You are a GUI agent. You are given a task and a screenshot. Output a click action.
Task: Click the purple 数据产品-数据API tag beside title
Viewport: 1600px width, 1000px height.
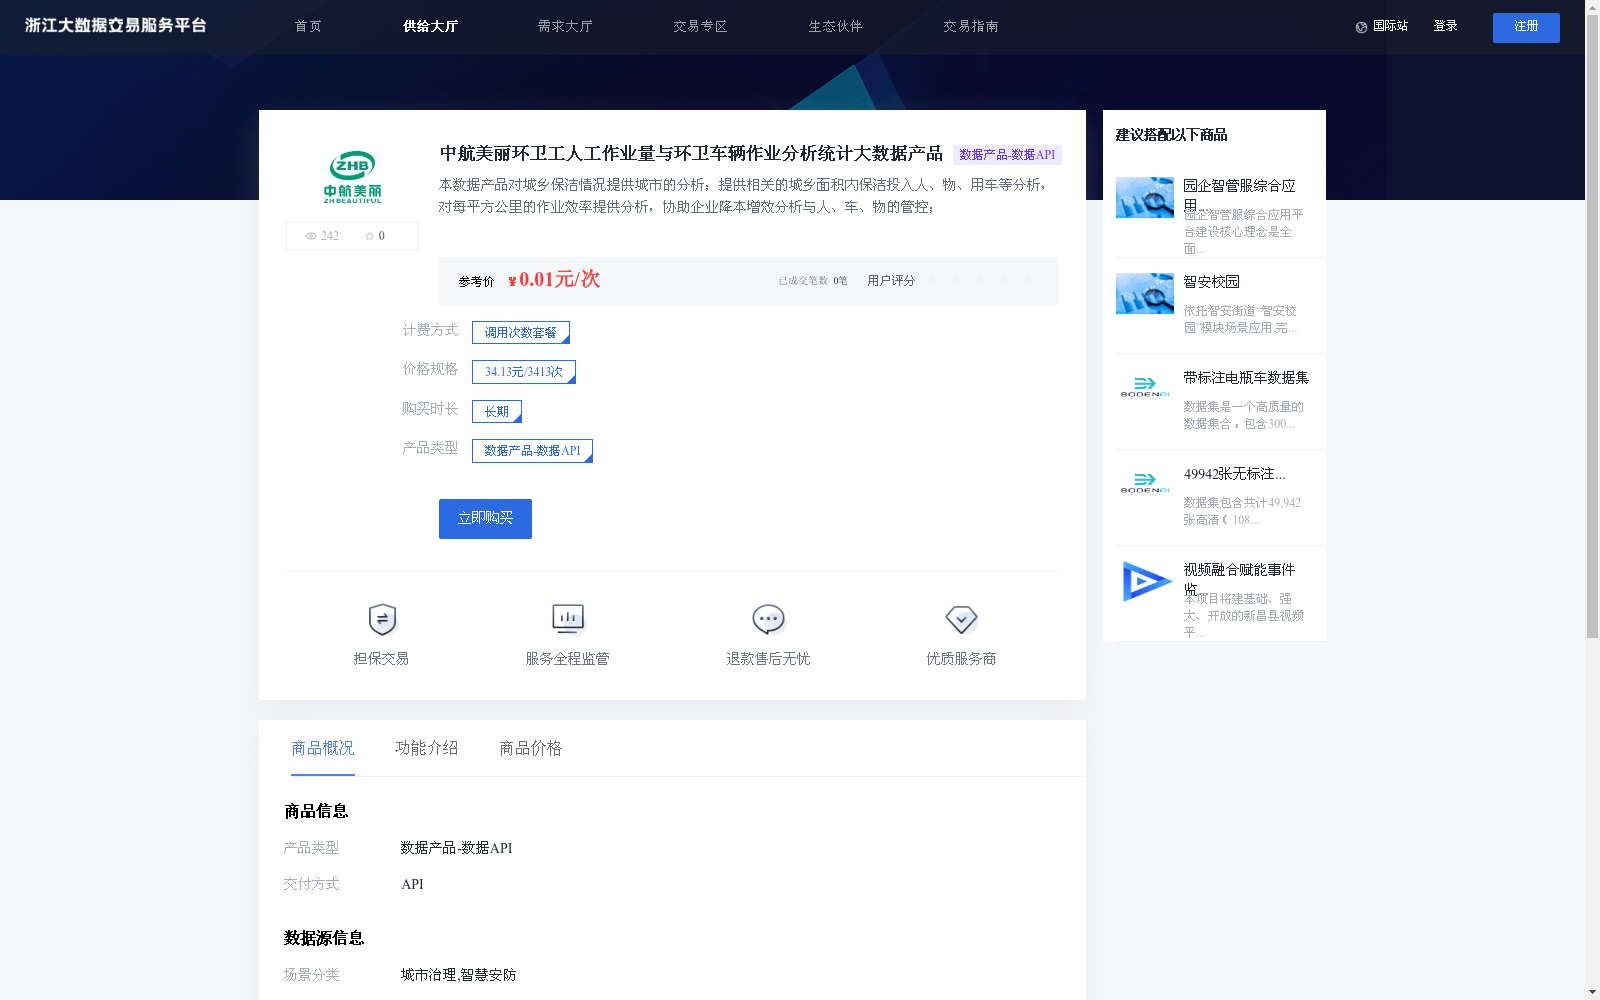(1007, 155)
